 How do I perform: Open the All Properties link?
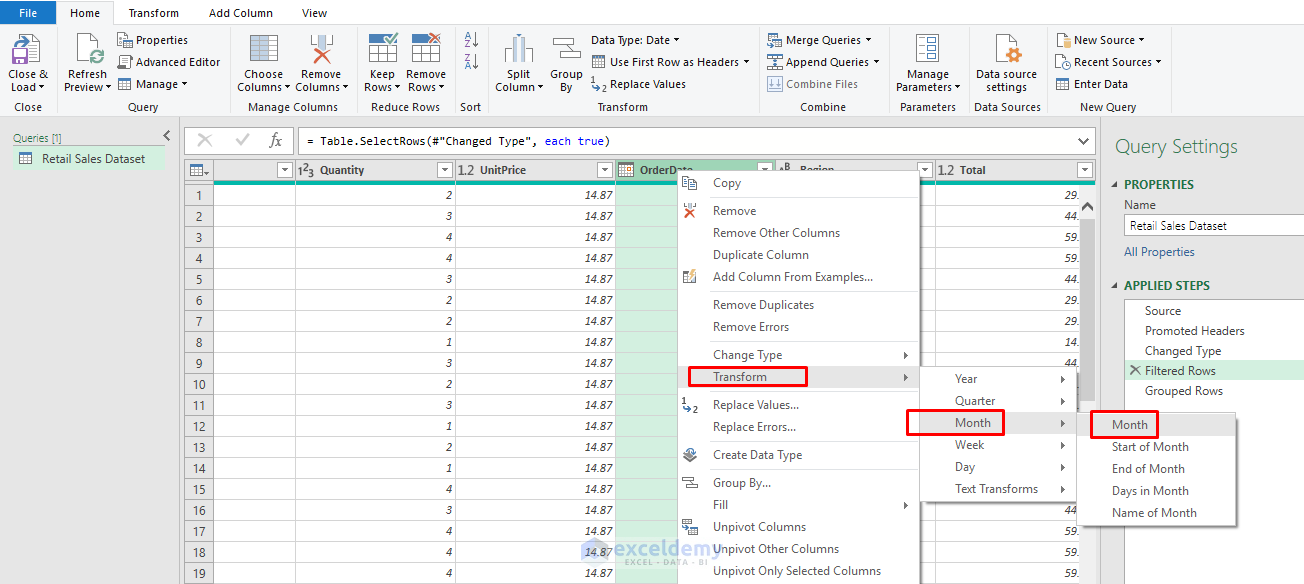1159,252
